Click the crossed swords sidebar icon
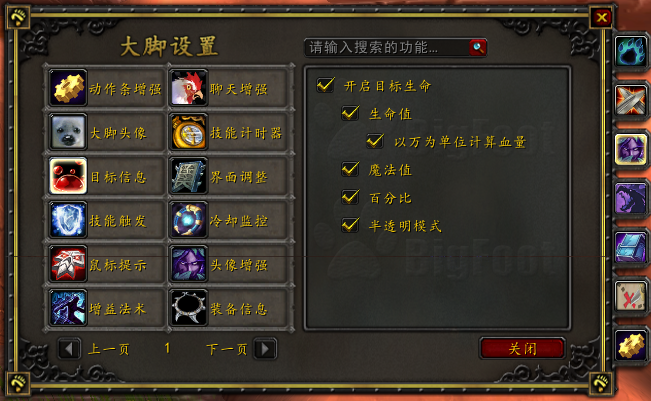This screenshot has height=401, width=651. (630, 100)
